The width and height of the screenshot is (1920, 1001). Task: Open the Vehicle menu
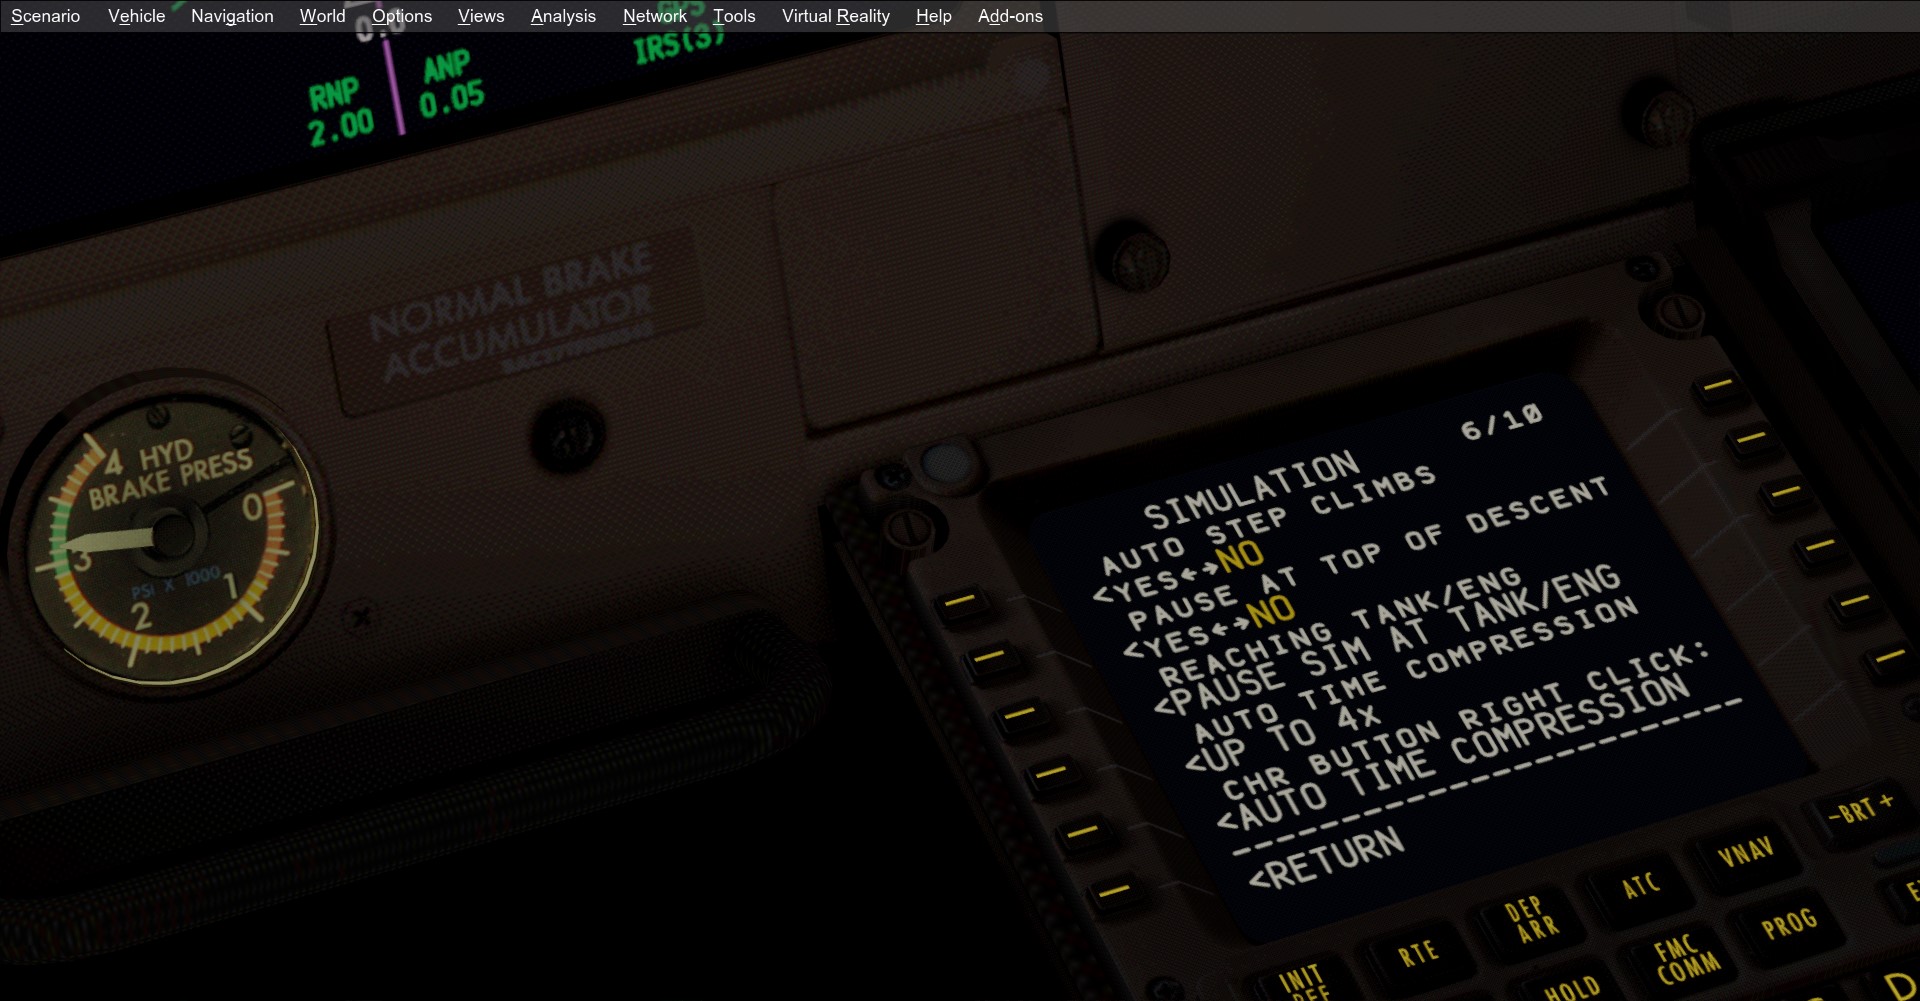tap(136, 16)
